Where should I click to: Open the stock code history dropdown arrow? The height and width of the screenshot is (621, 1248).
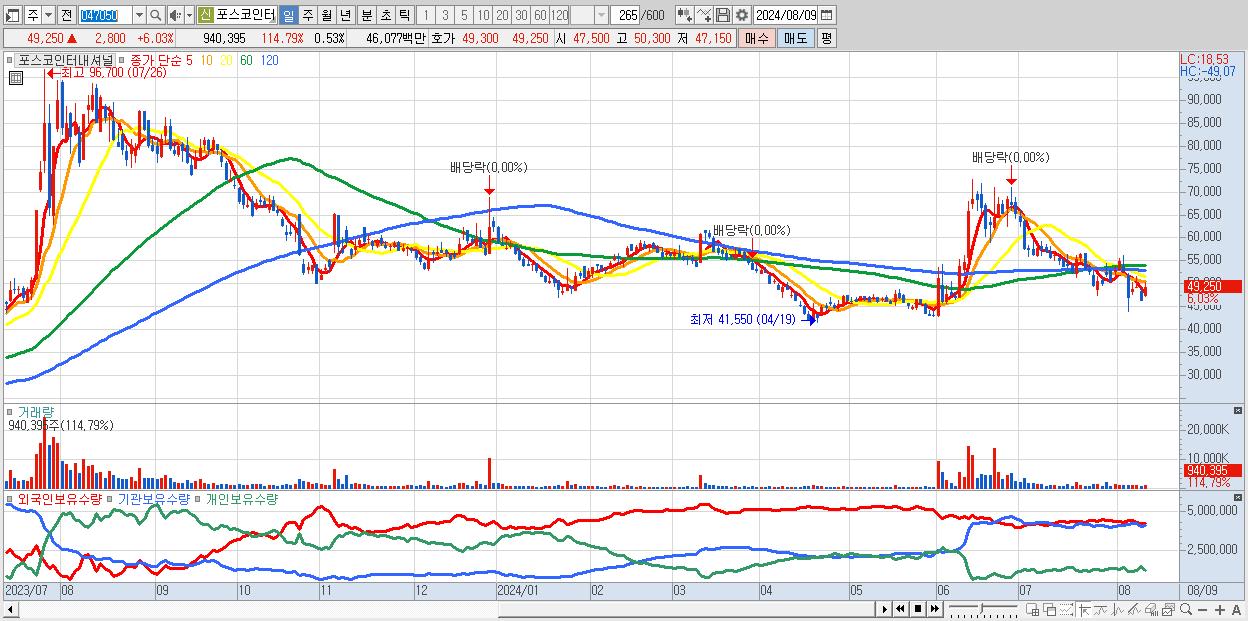140,15
